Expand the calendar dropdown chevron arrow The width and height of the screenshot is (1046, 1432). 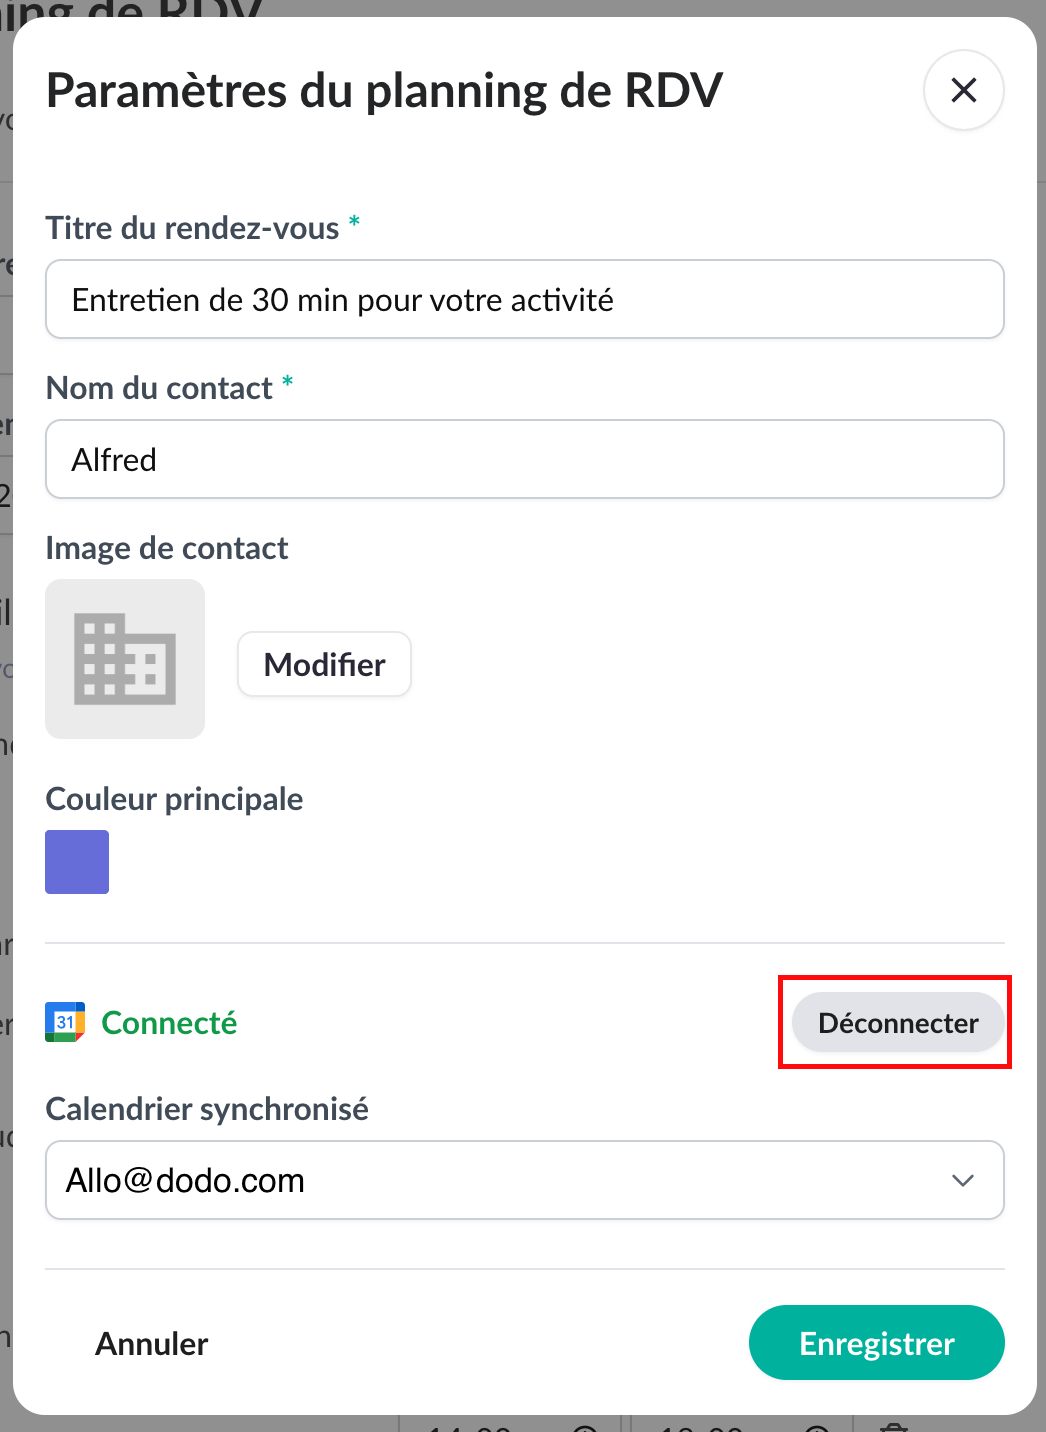tap(963, 1180)
